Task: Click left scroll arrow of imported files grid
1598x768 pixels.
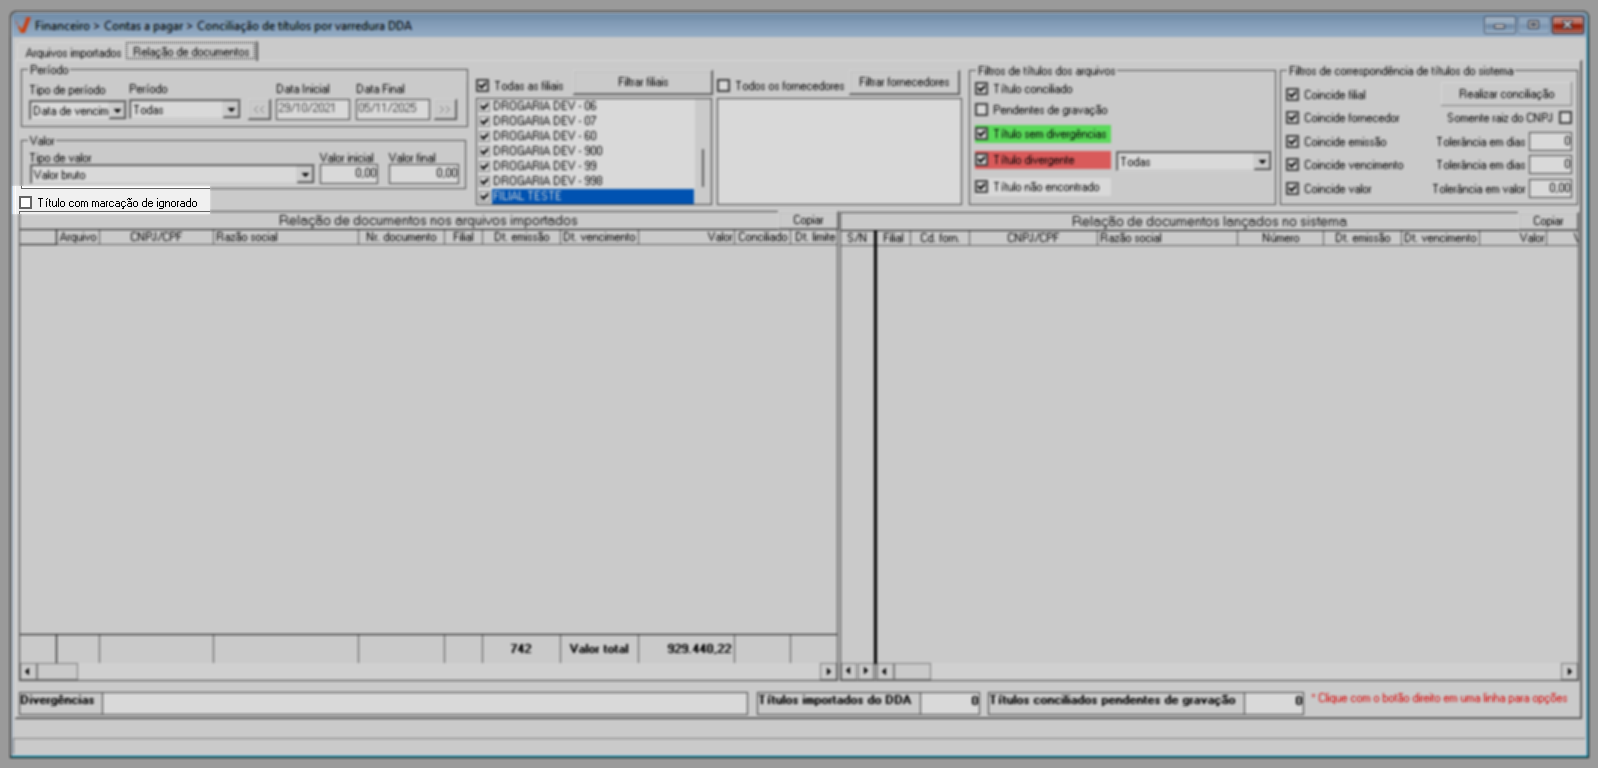Action: [x=27, y=671]
